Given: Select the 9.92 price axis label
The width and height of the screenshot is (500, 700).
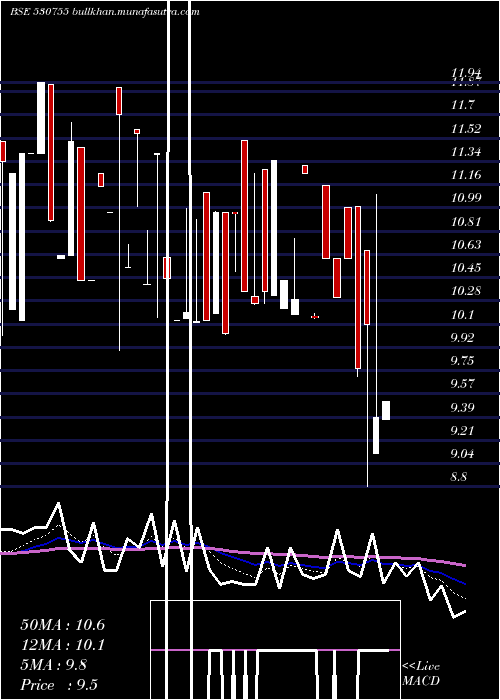Looking at the screenshot, I should [462, 338].
